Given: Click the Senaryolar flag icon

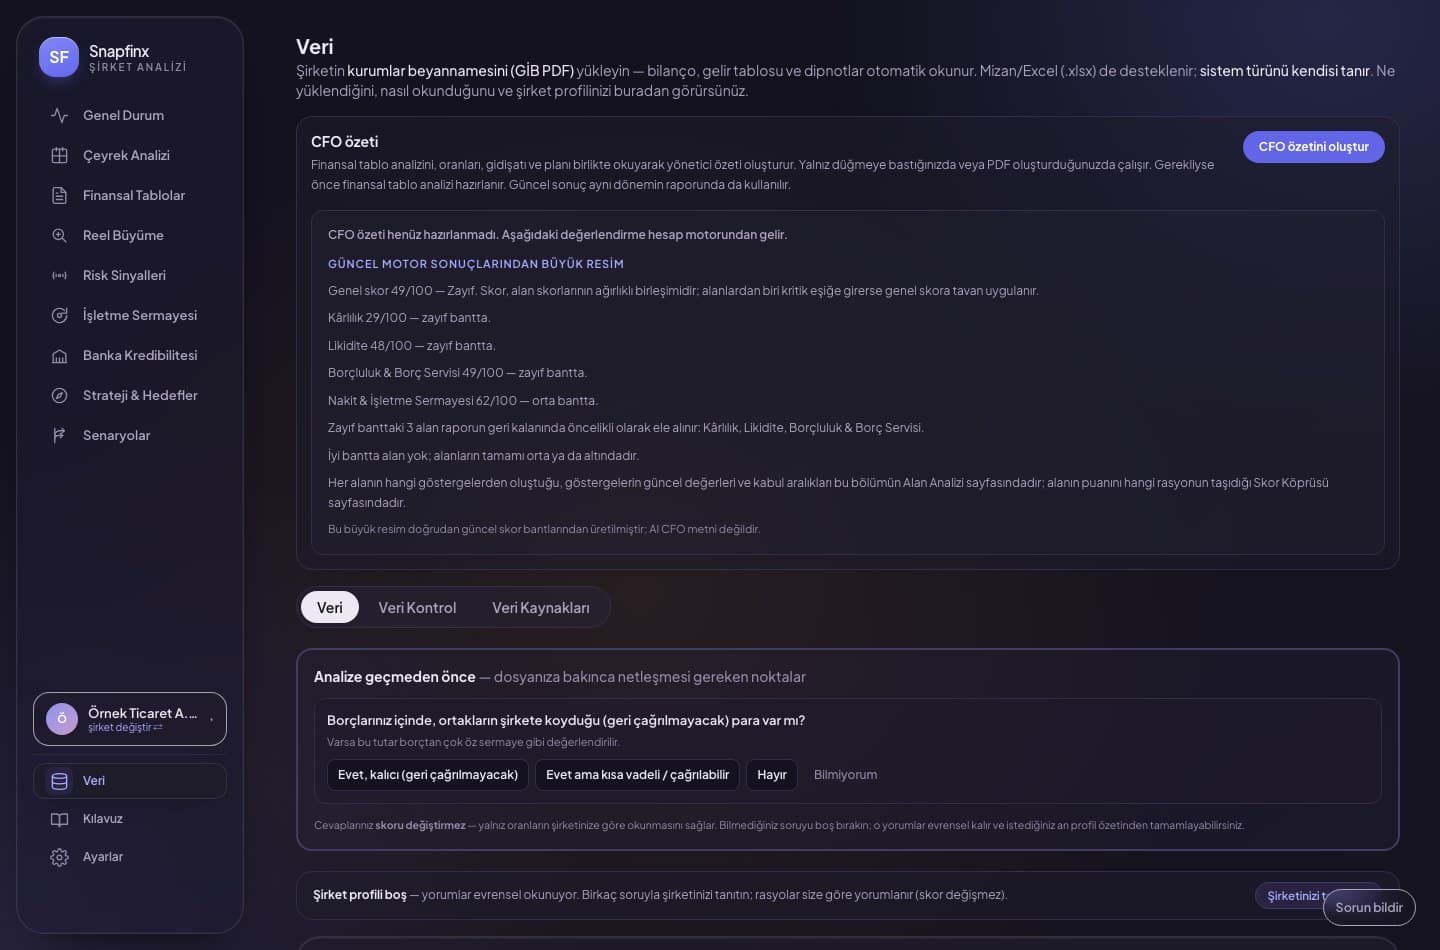Looking at the screenshot, I should coord(59,435).
